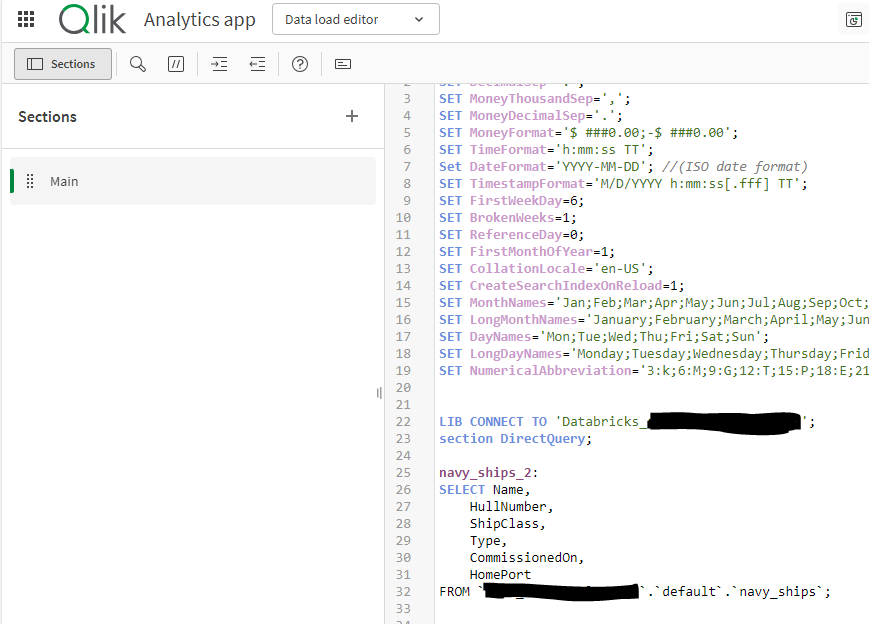This screenshot has height=624, width=869.
Task: Select the Main section
Action: coord(64,181)
